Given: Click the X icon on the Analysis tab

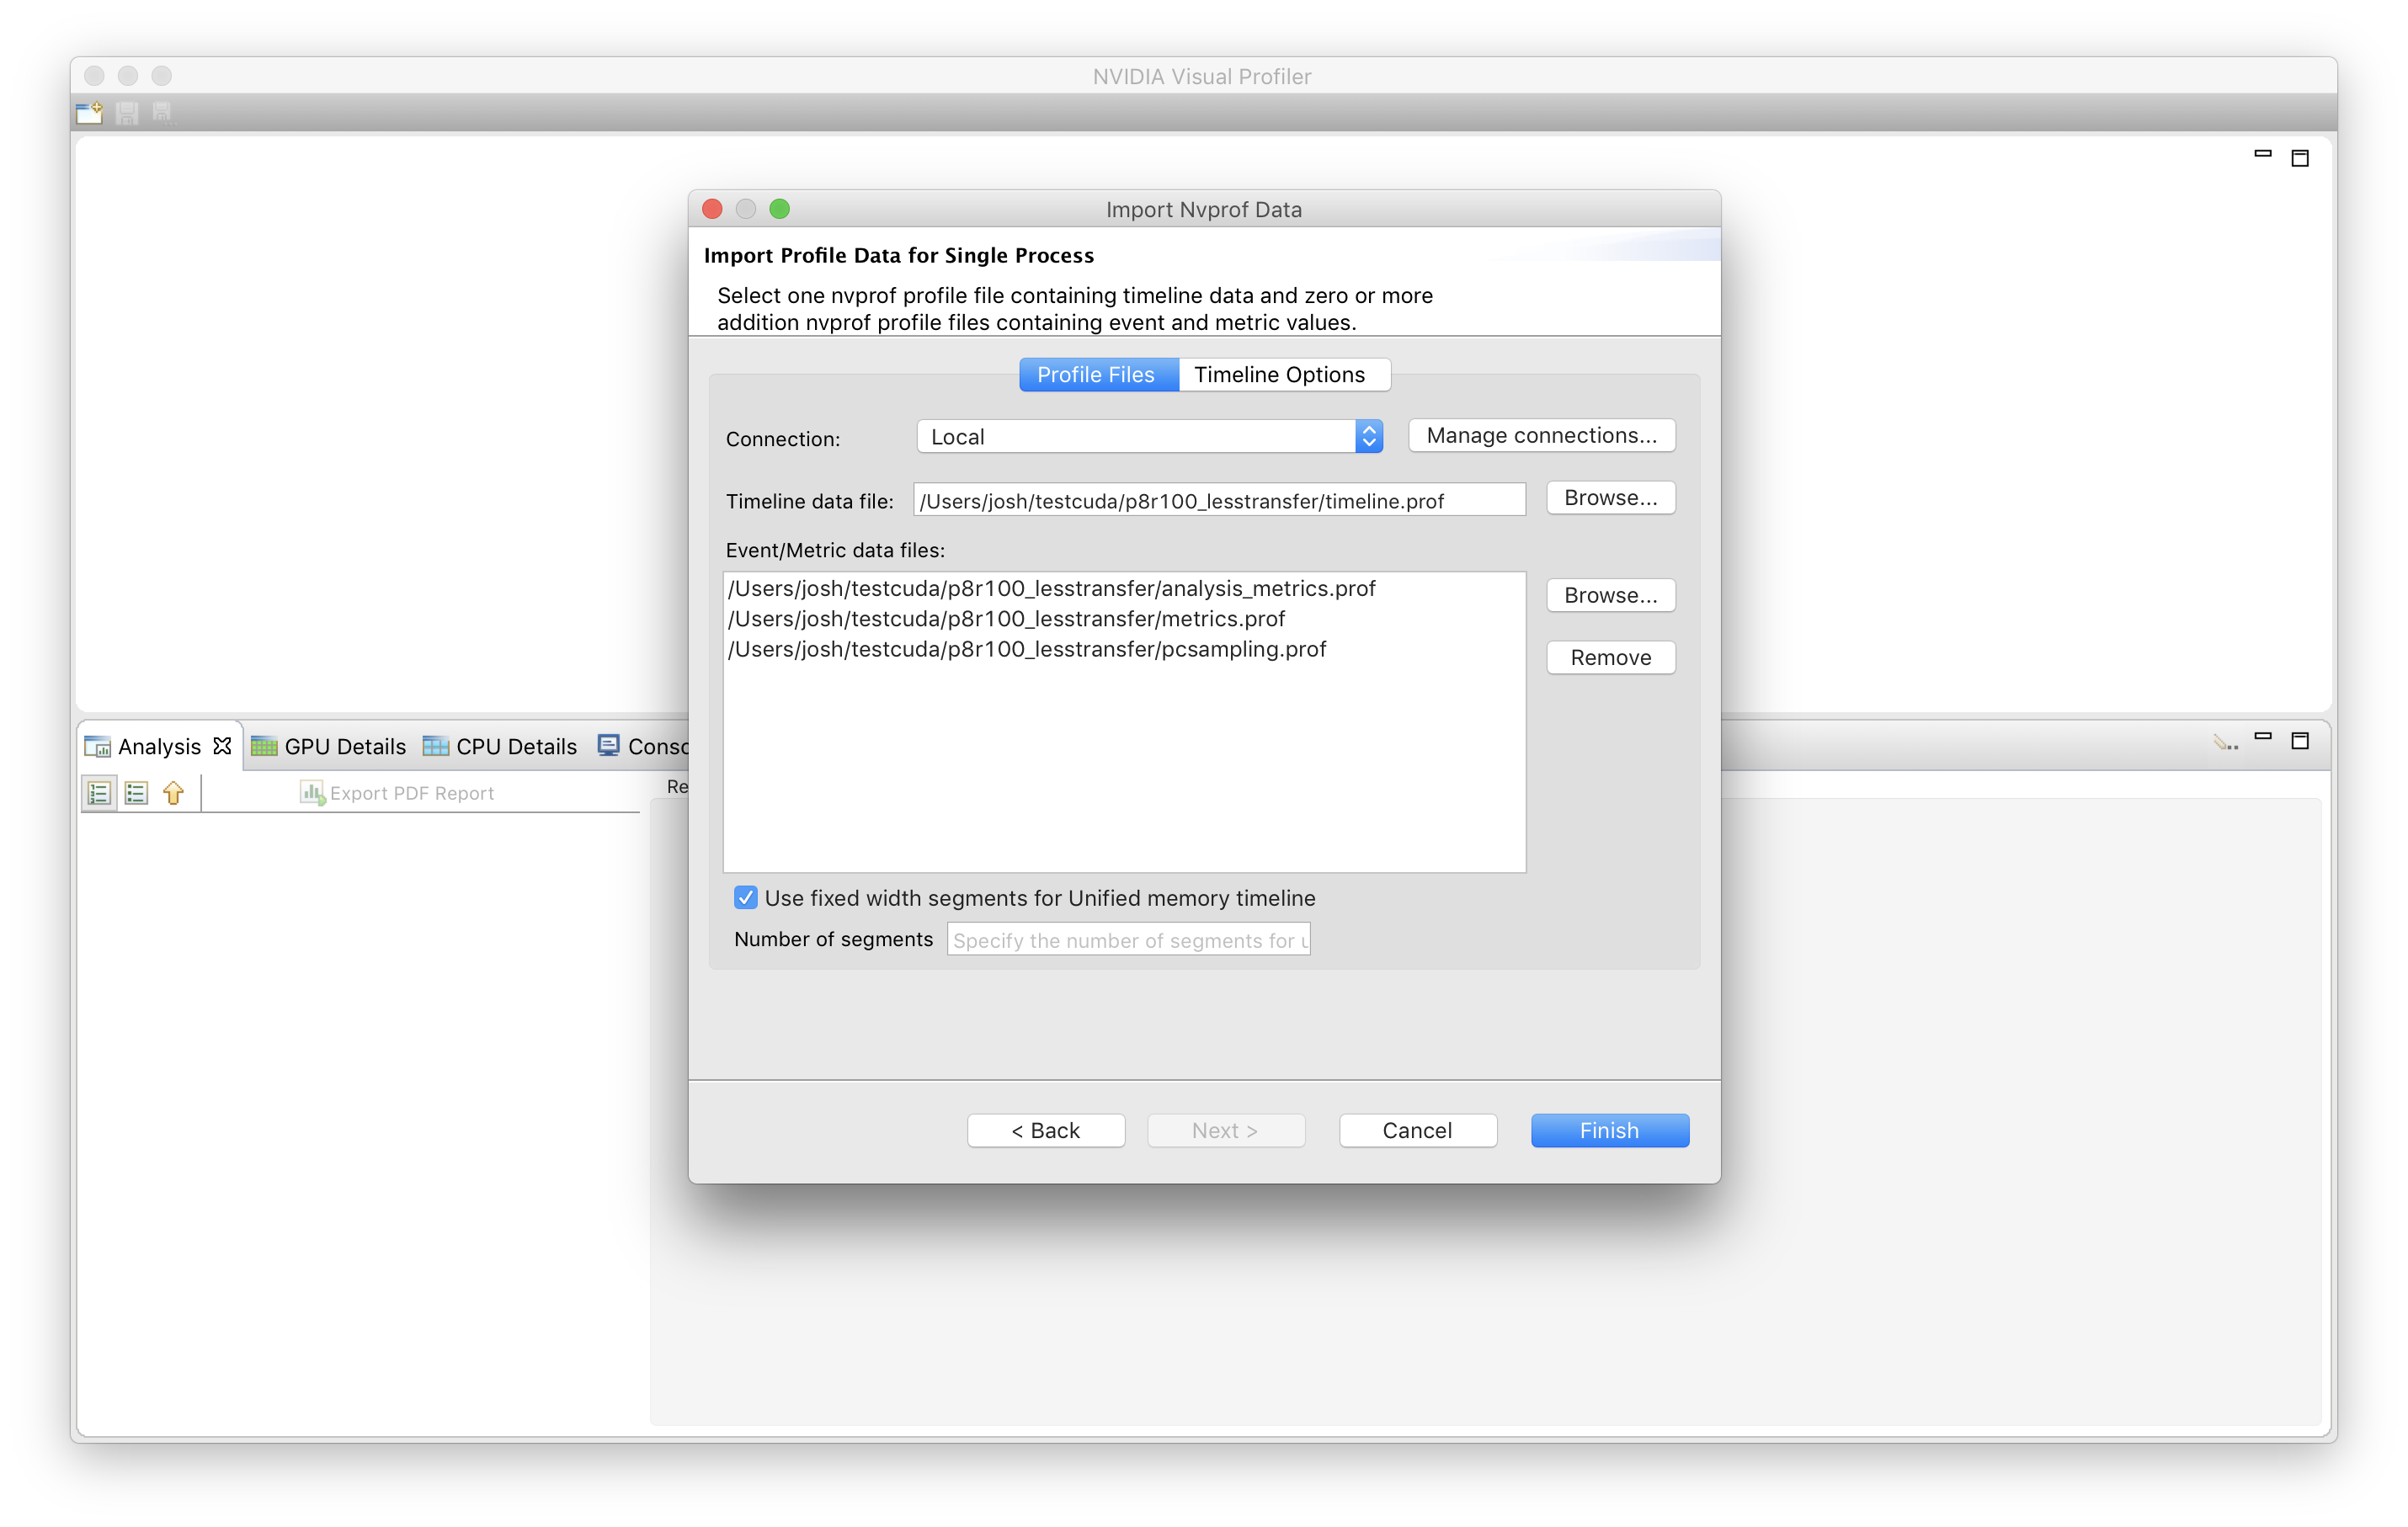Looking at the screenshot, I should [222, 746].
